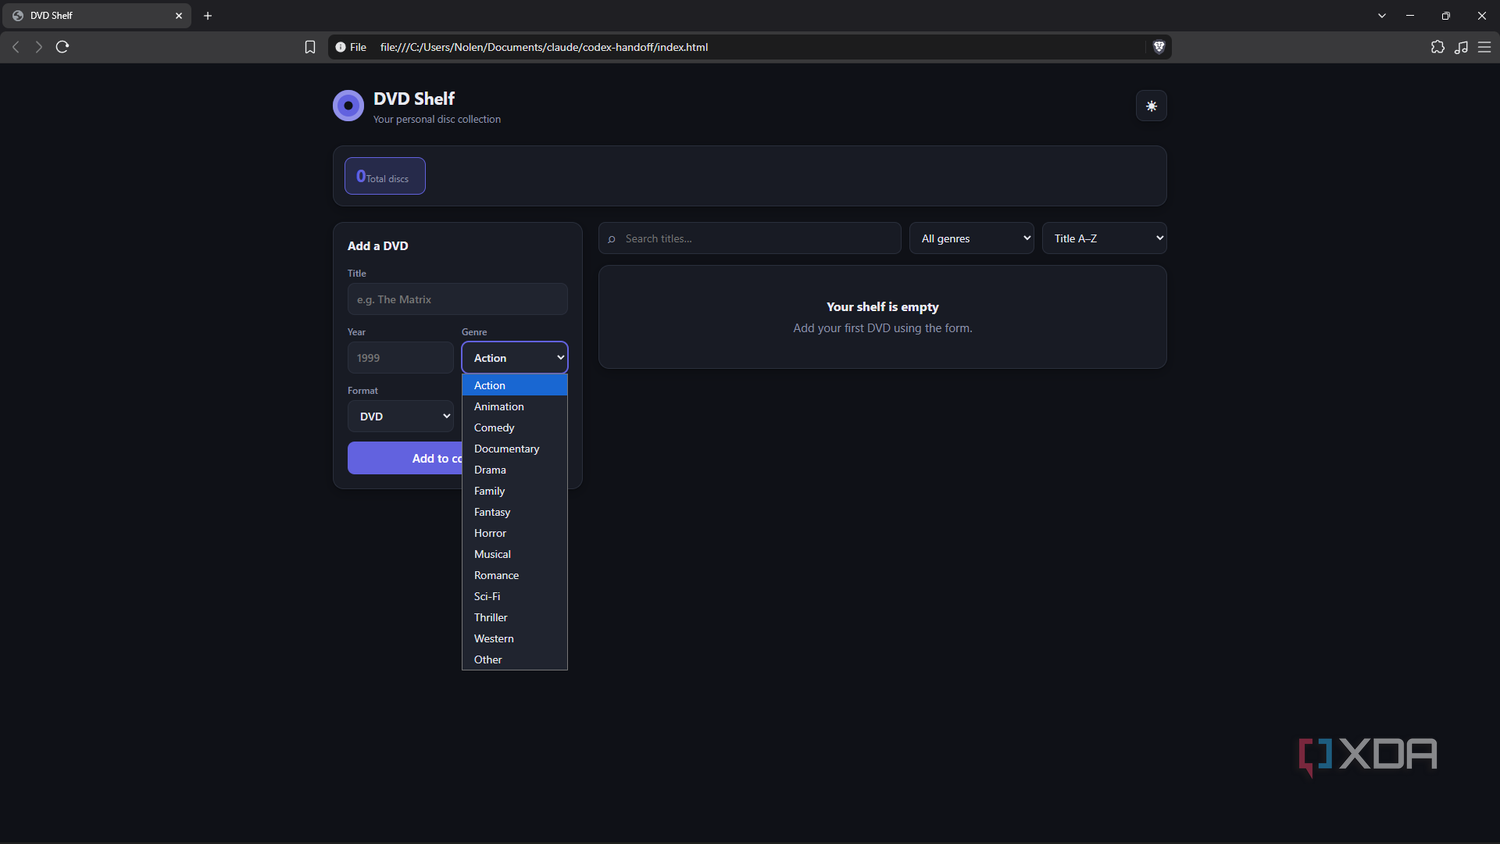
Task: Reload the page with browser refresh icon
Action: [x=62, y=47]
